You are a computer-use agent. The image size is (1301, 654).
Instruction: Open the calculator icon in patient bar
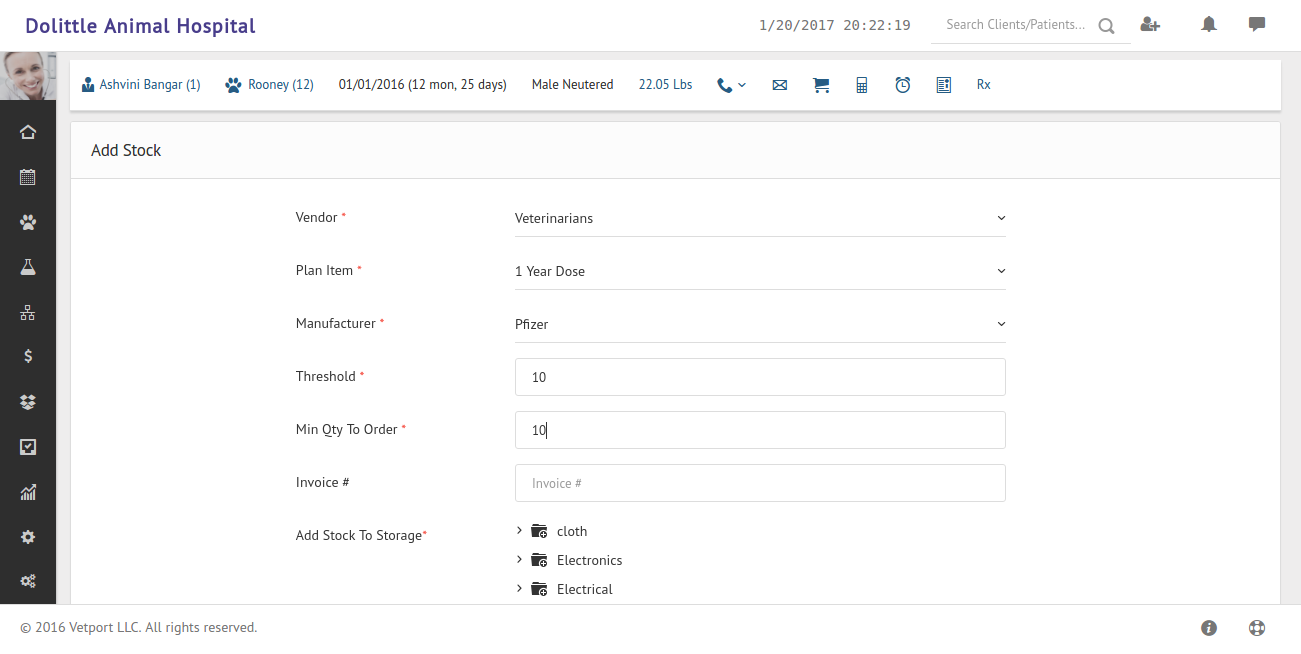pyautogui.click(x=861, y=85)
